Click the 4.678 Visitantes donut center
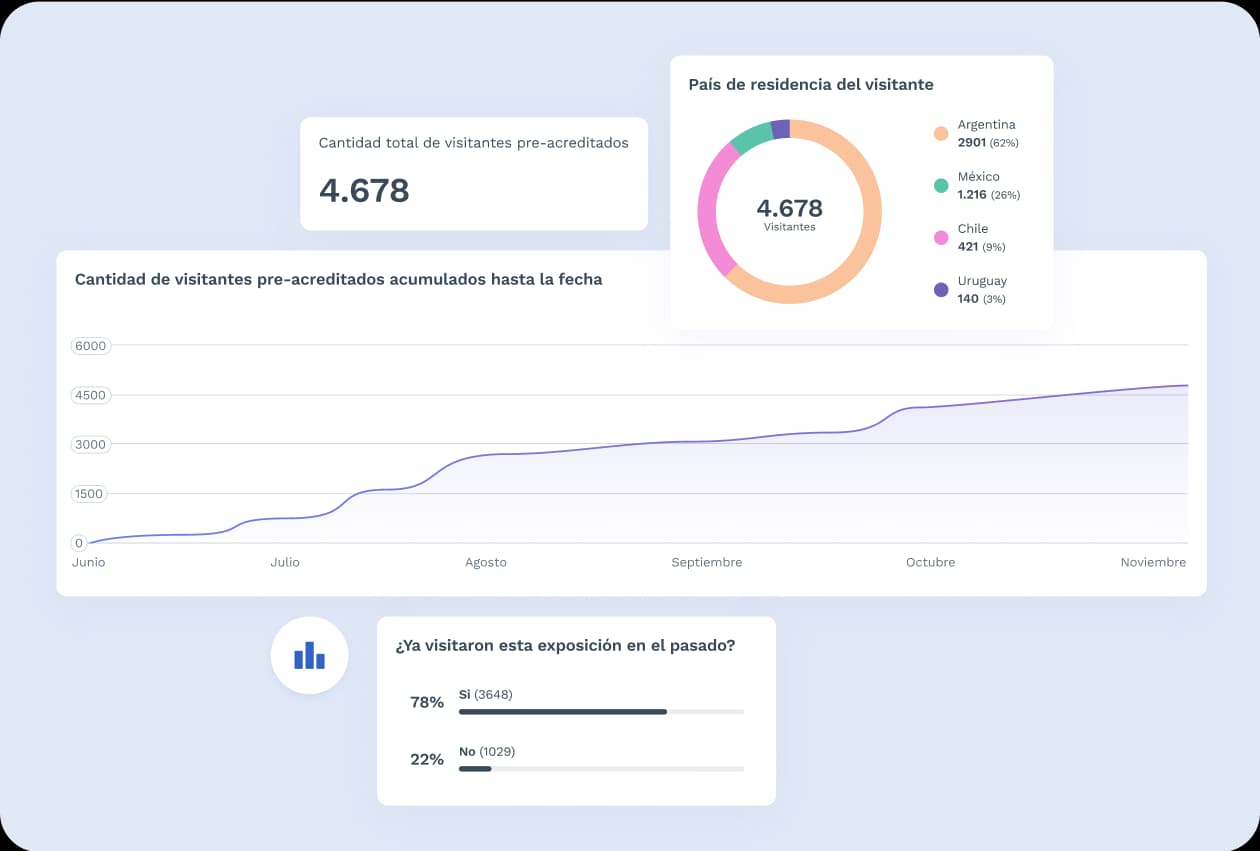Viewport: 1260px width, 851px height. click(x=789, y=214)
